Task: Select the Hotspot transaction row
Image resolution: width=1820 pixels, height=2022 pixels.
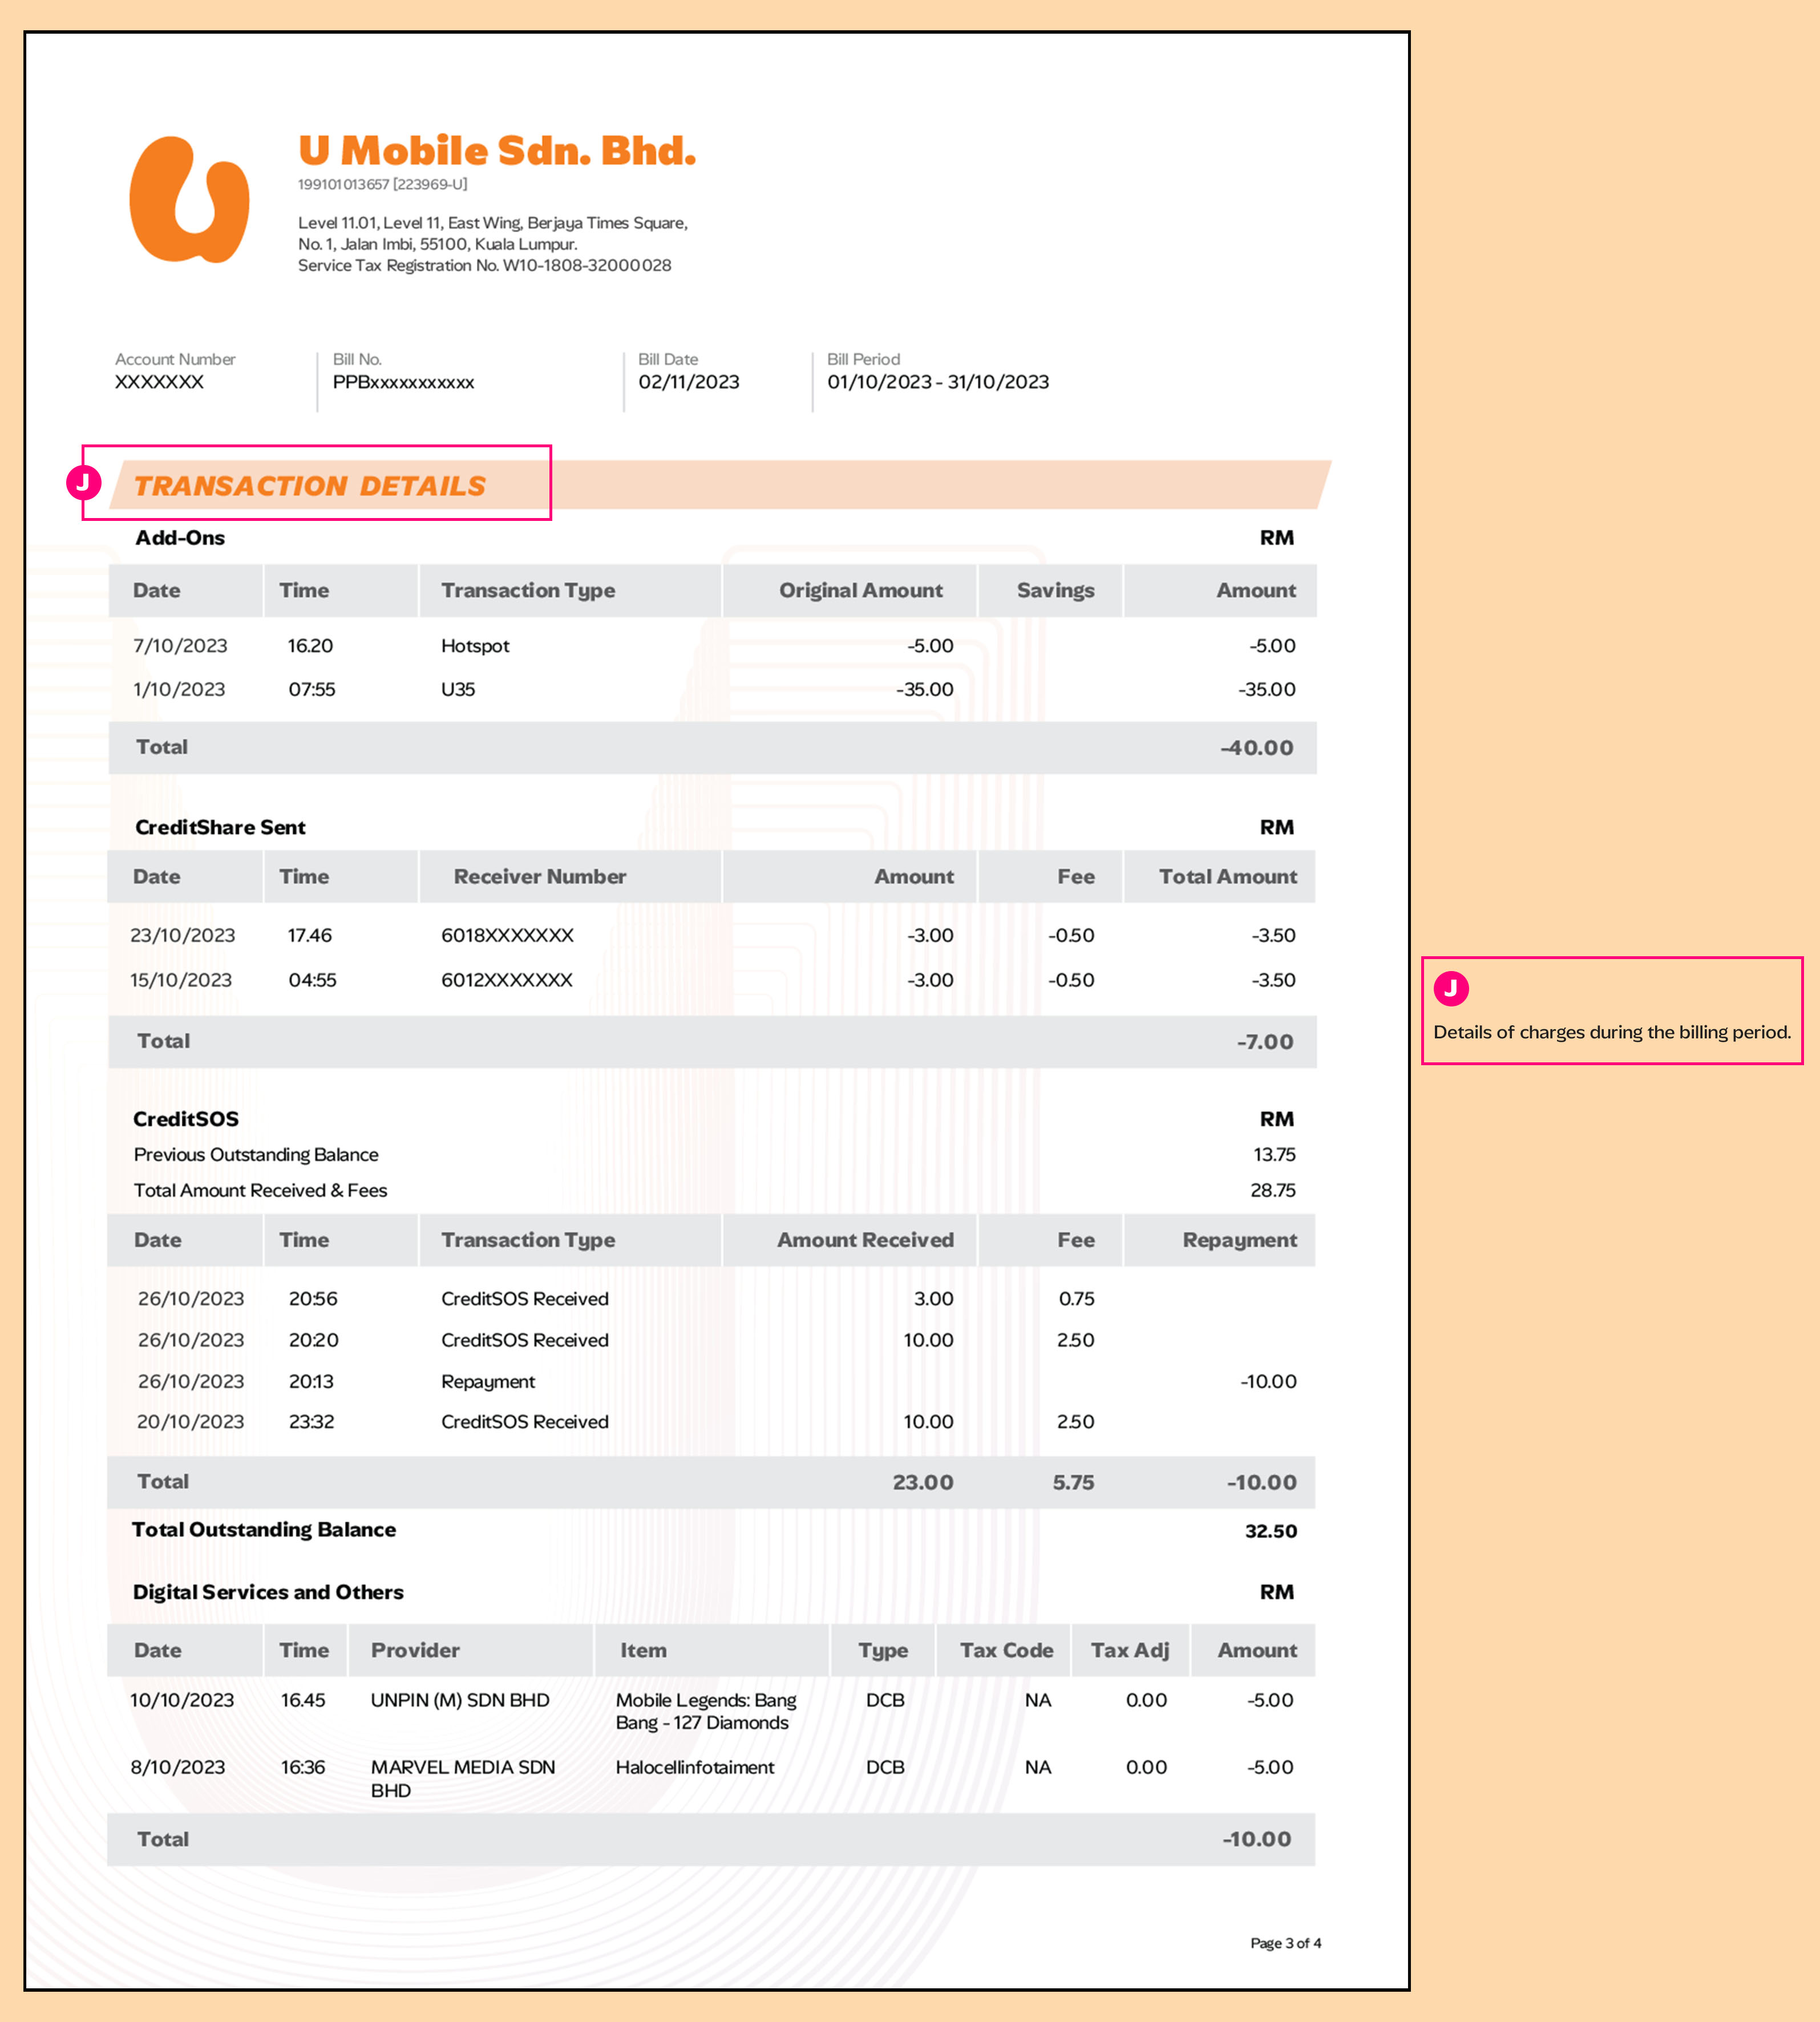Action: (475, 645)
